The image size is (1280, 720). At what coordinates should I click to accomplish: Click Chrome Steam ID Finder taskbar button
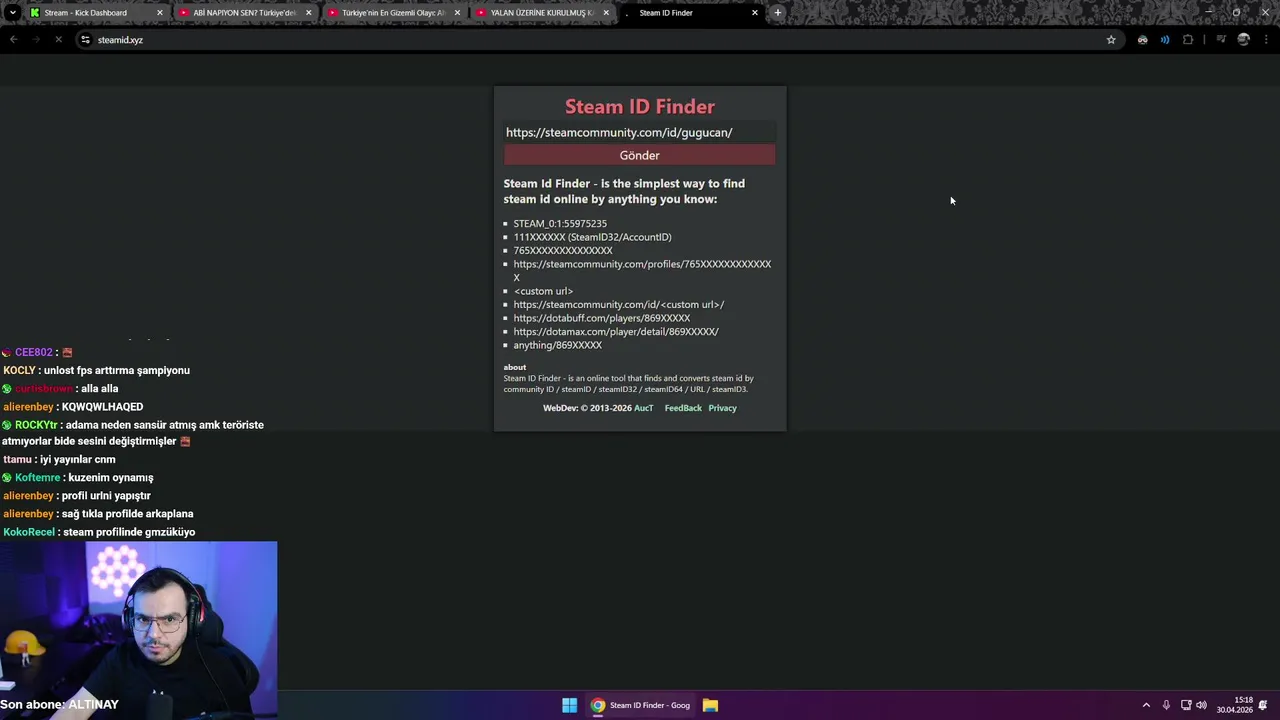click(x=640, y=705)
